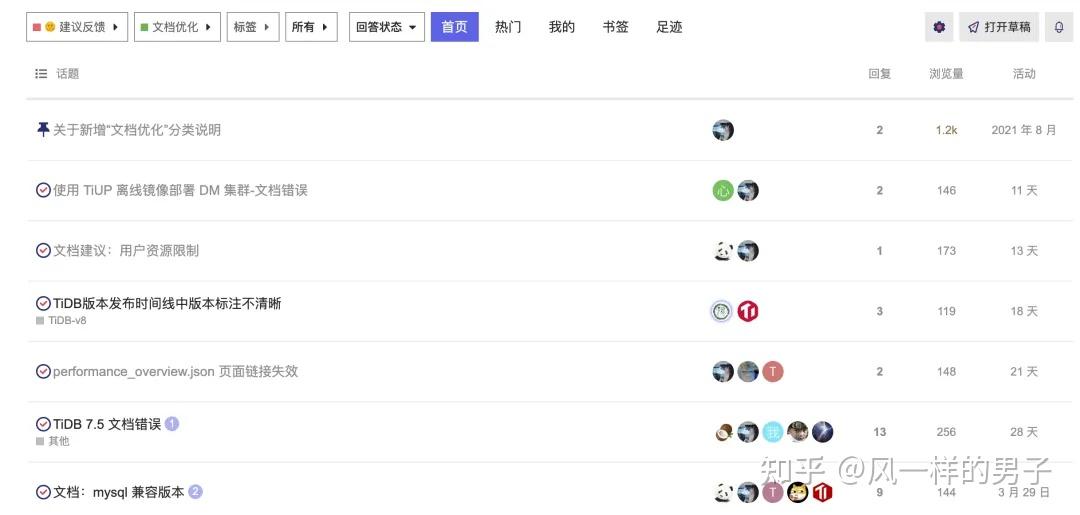Click green avatar on TiUP topic row
Screen dimensions: 1080x515
(x=723, y=190)
